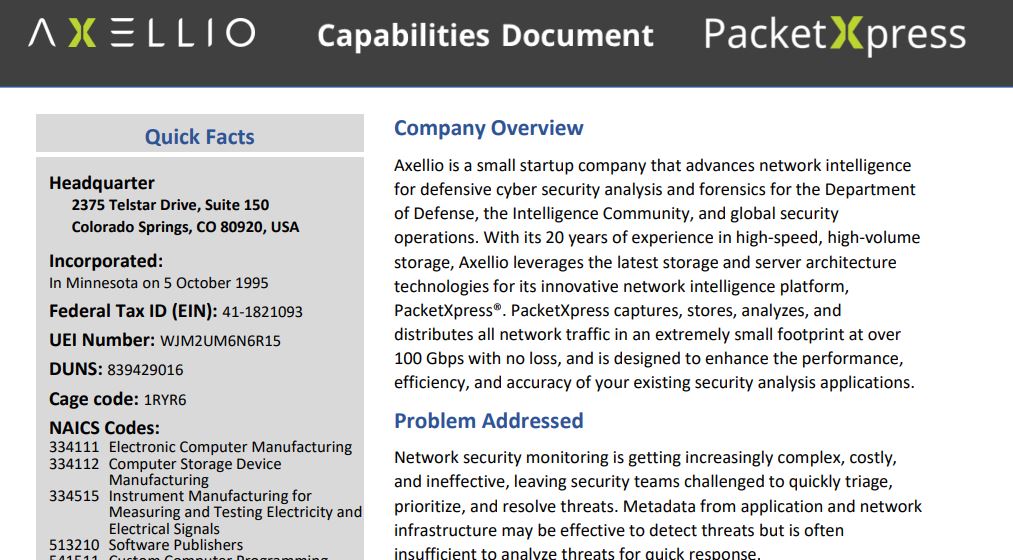Click the Quick Facts panel heading
Image resolution: width=1013 pixels, height=560 pixels.
pyautogui.click(x=200, y=137)
